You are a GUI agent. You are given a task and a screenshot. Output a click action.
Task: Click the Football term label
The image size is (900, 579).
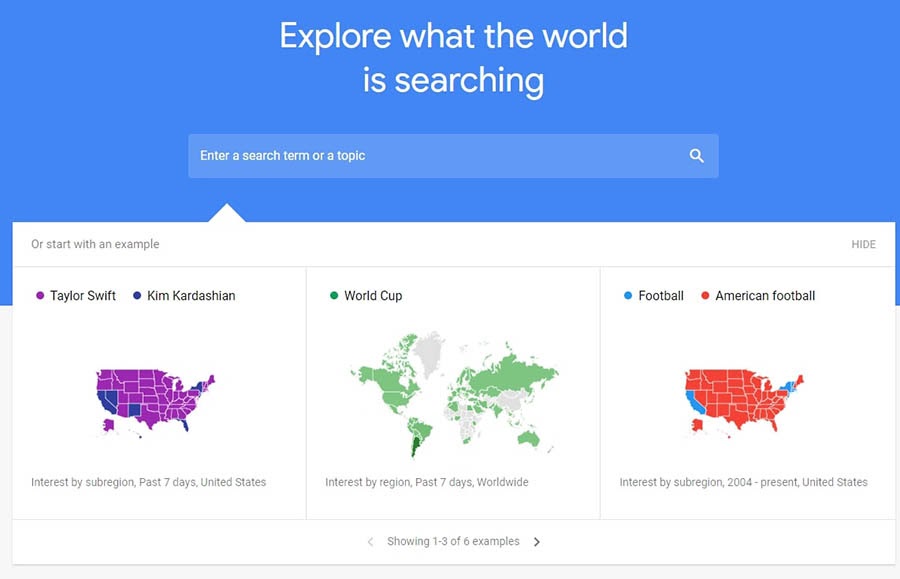tap(661, 296)
